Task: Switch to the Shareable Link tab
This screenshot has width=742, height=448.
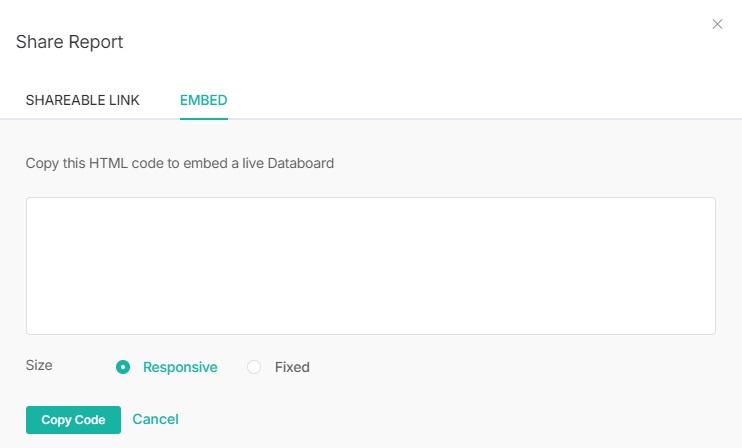Action: (x=82, y=100)
